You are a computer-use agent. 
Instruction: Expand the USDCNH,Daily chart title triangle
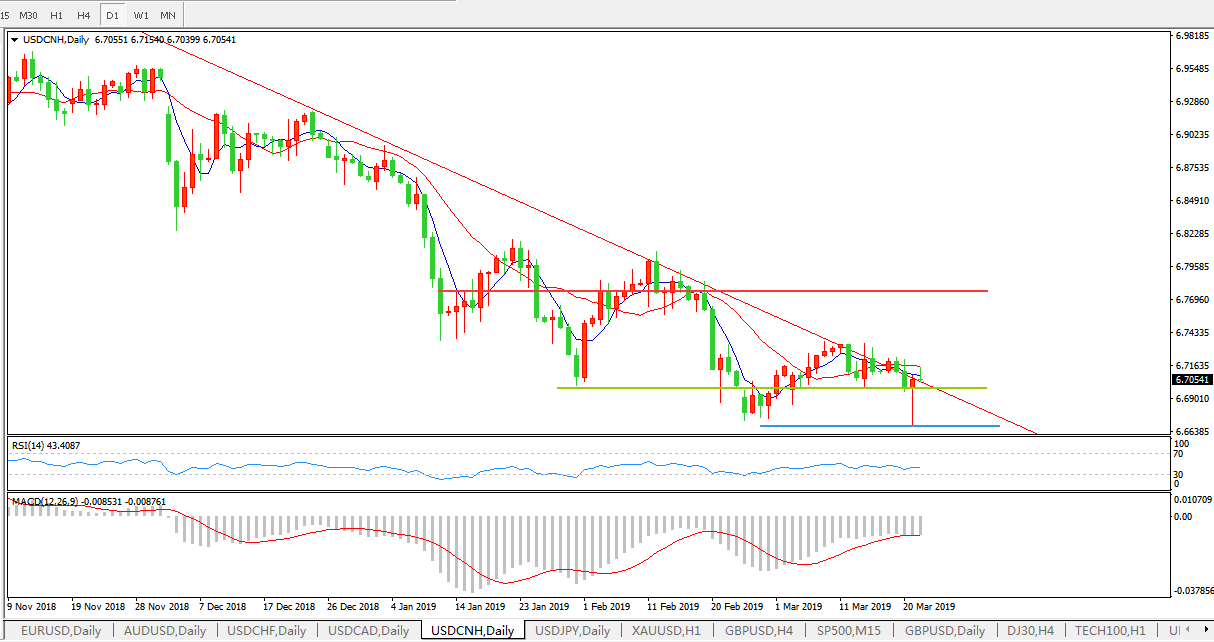(14, 40)
